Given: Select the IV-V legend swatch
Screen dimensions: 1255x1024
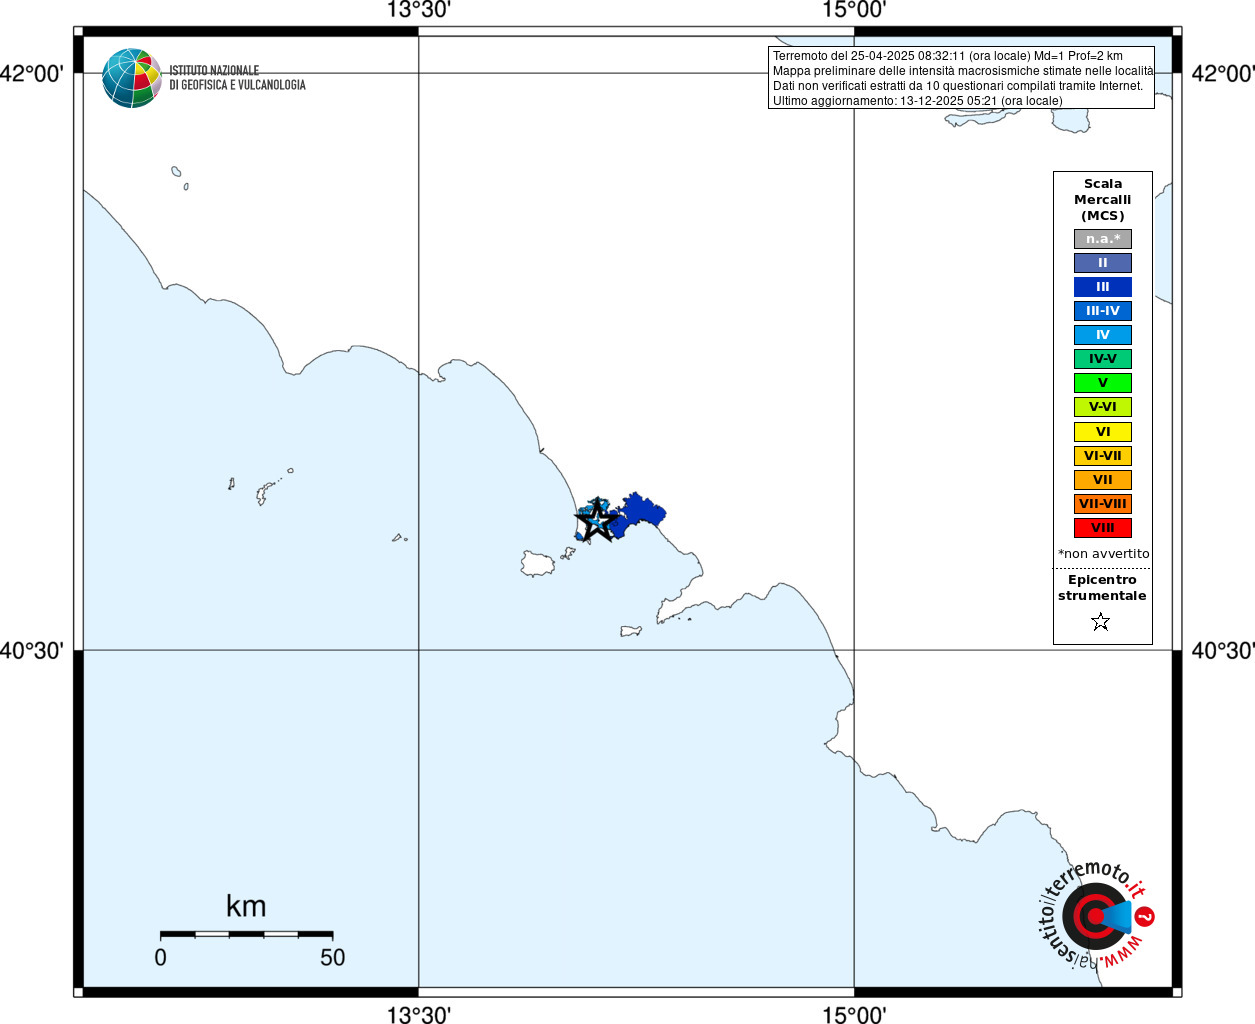Looking at the screenshot, I should pyautogui.click(x=1103, y=359).
